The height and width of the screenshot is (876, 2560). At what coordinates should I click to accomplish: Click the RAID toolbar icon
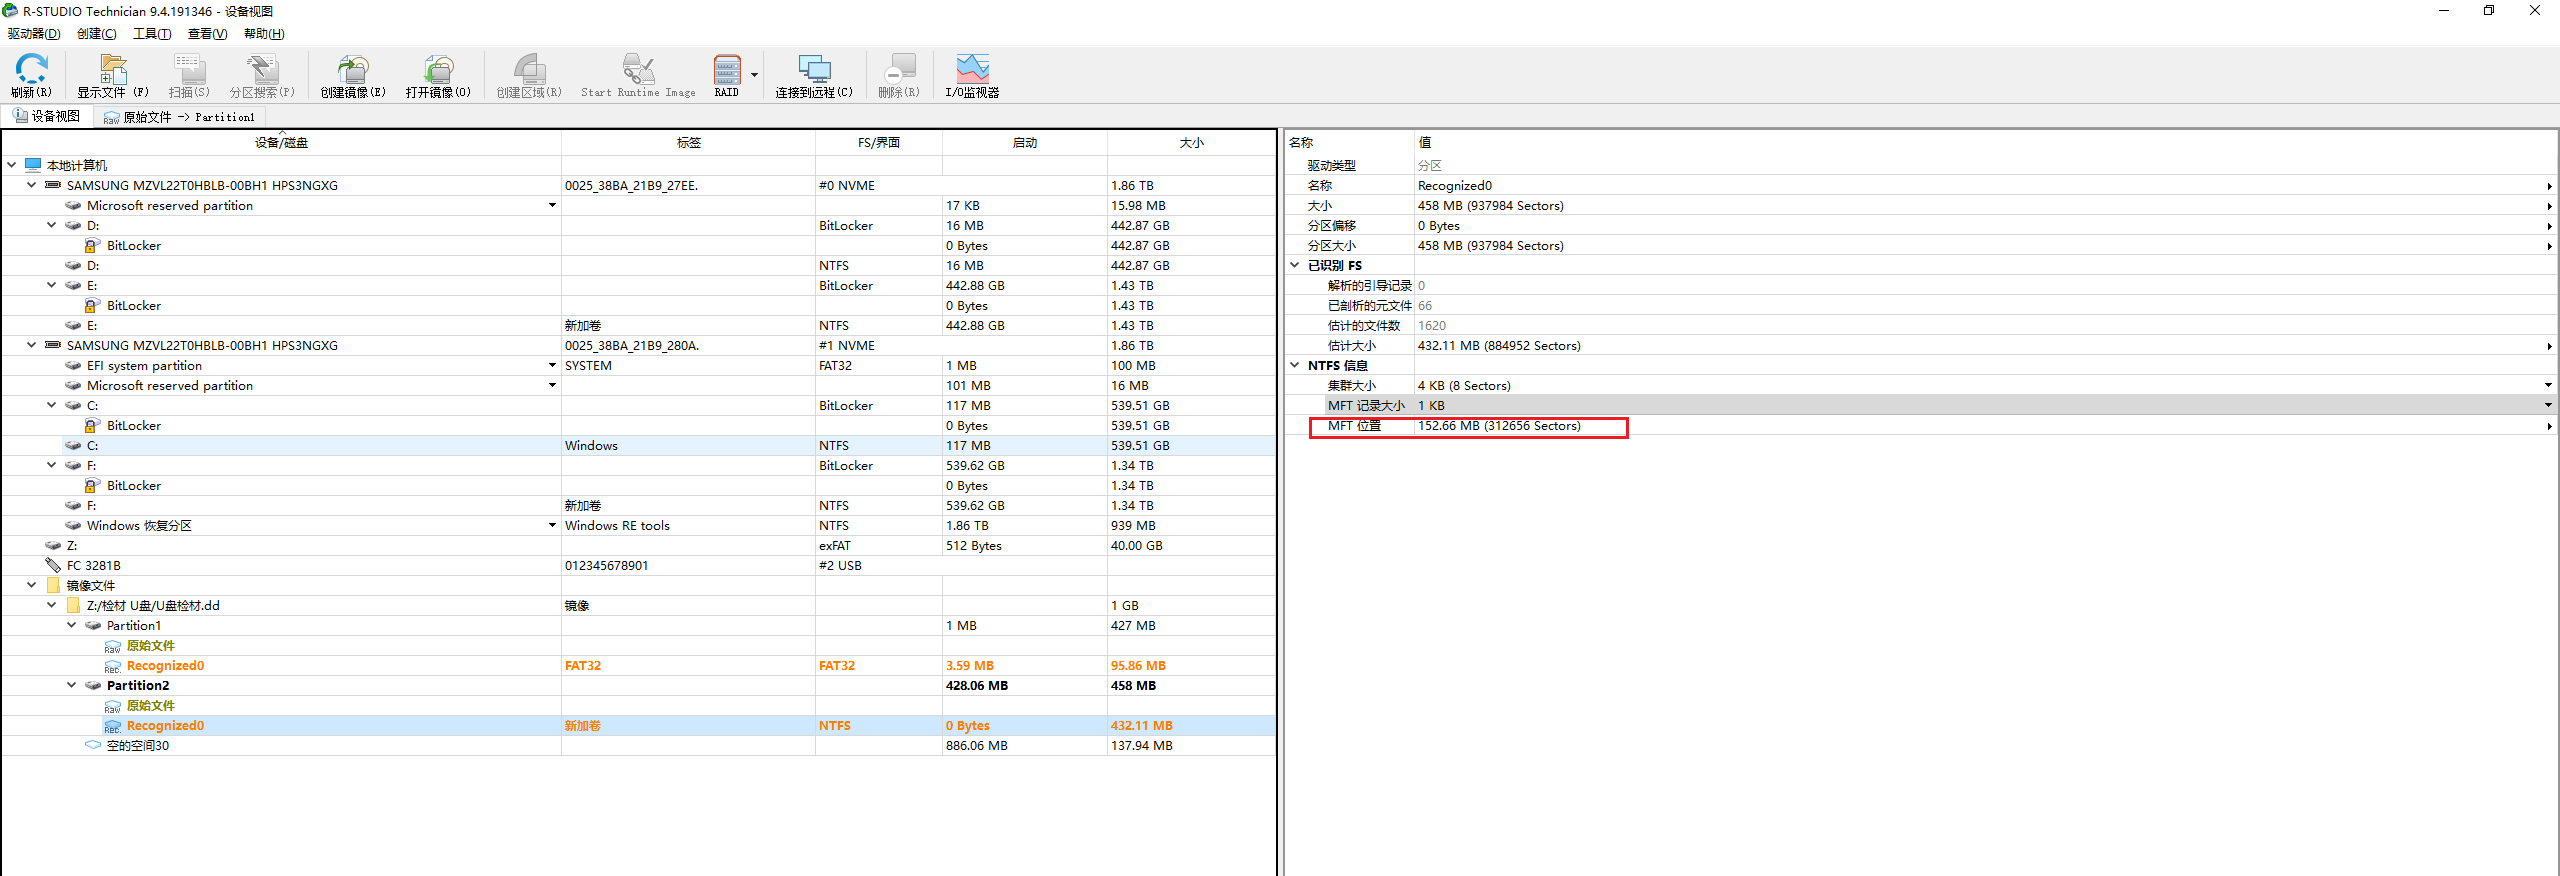point(727,76)
